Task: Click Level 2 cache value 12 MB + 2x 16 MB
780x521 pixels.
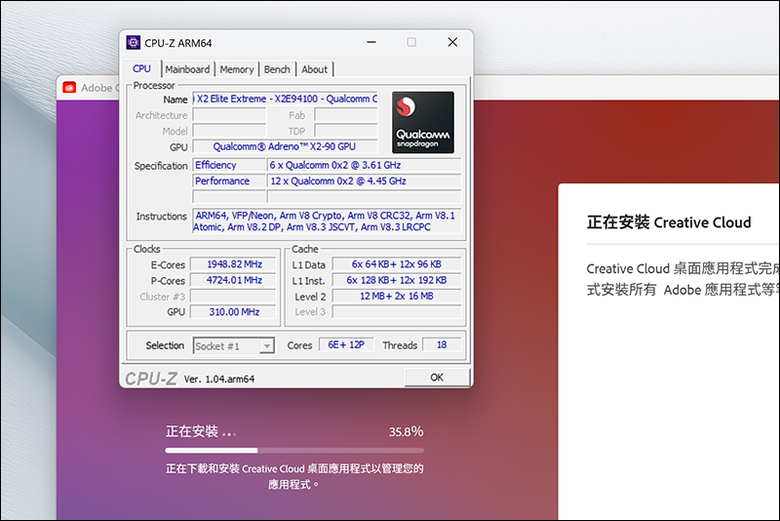Action: 396,296
